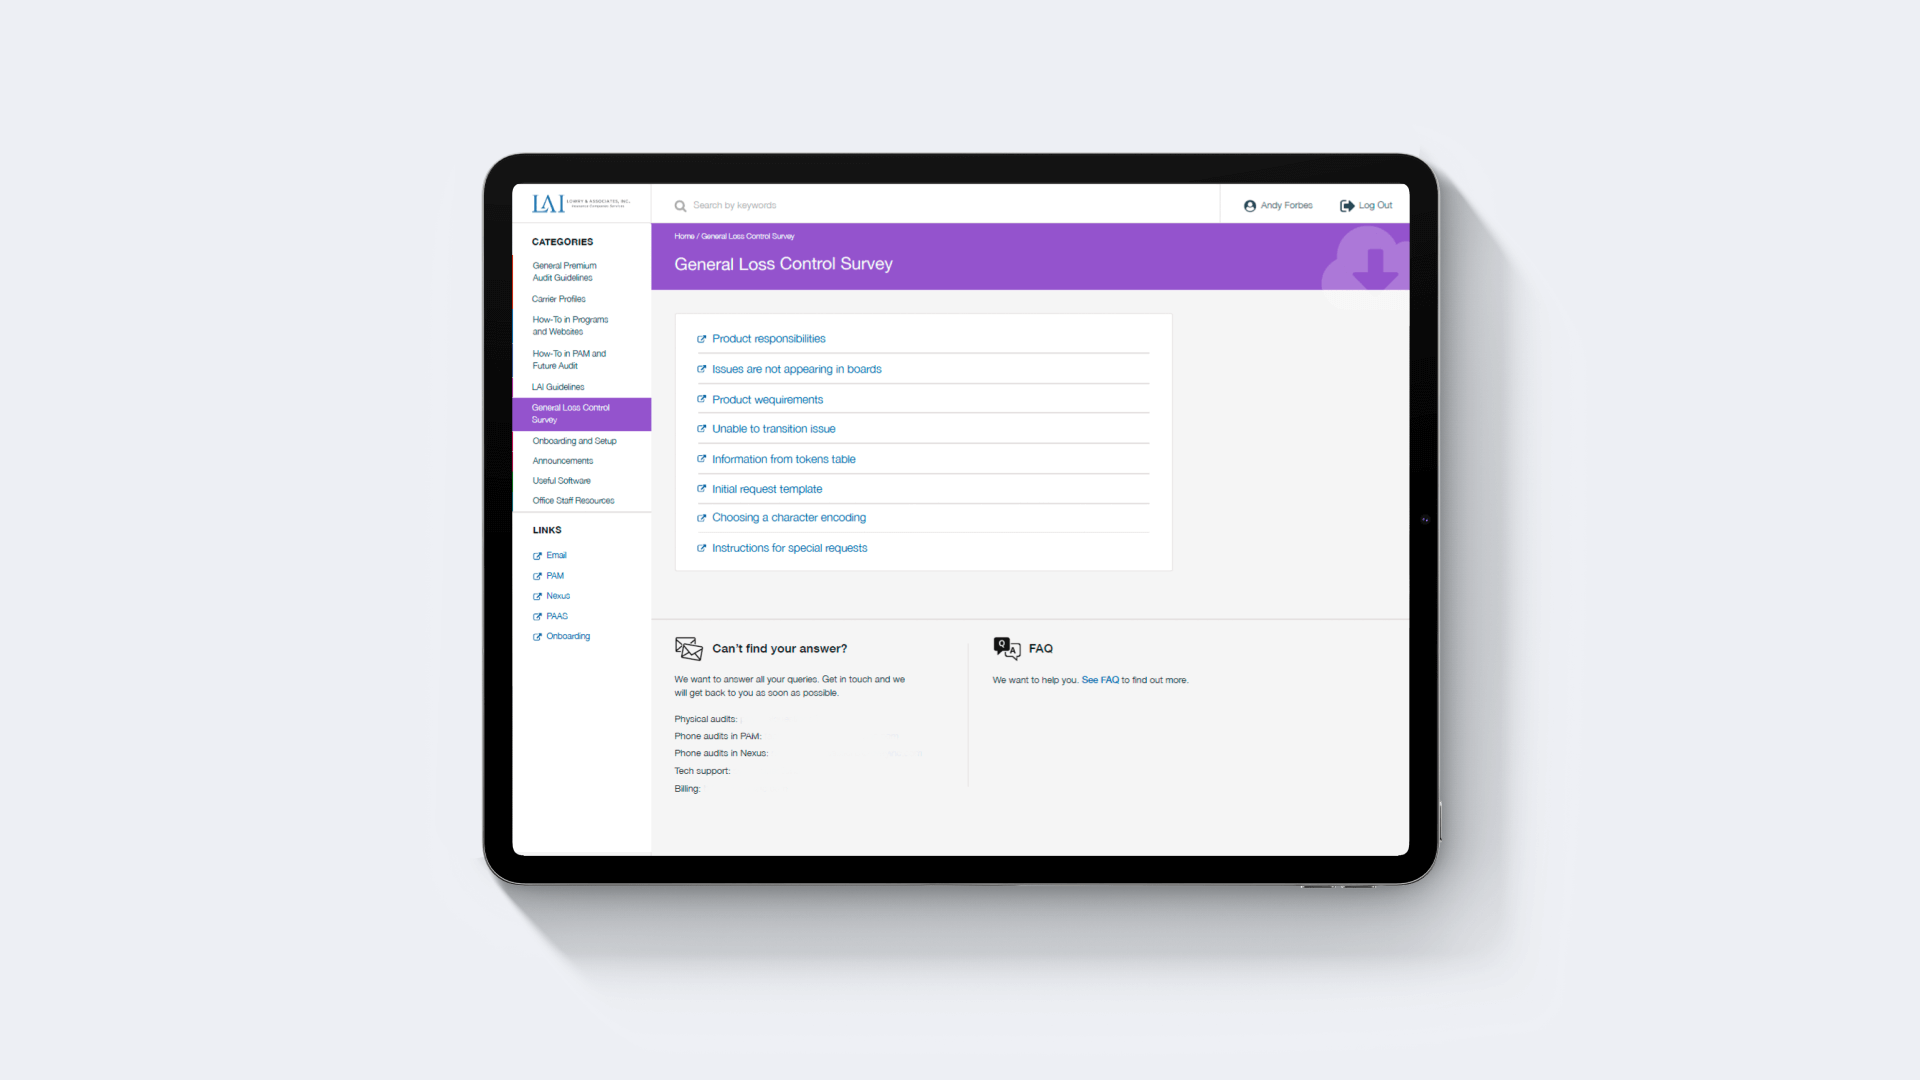Expand the Onboarding and Setup category

[571, 440]
